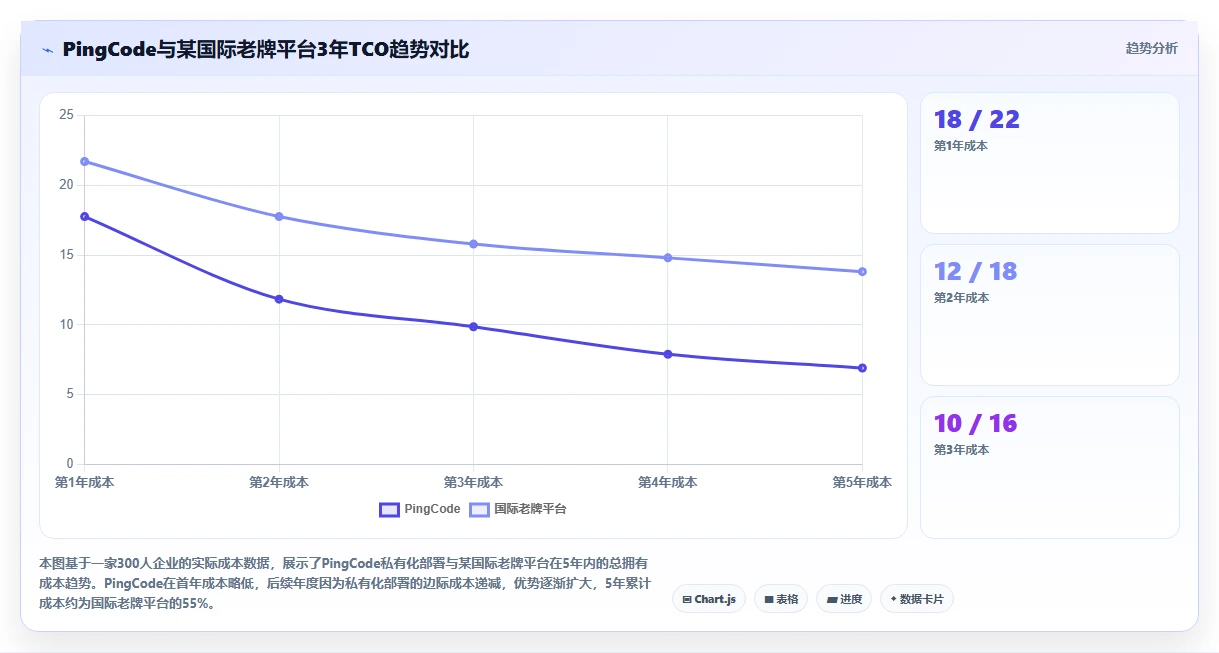
Task: Toggle the PingCode legend color box
Action: tap(389, 509)
